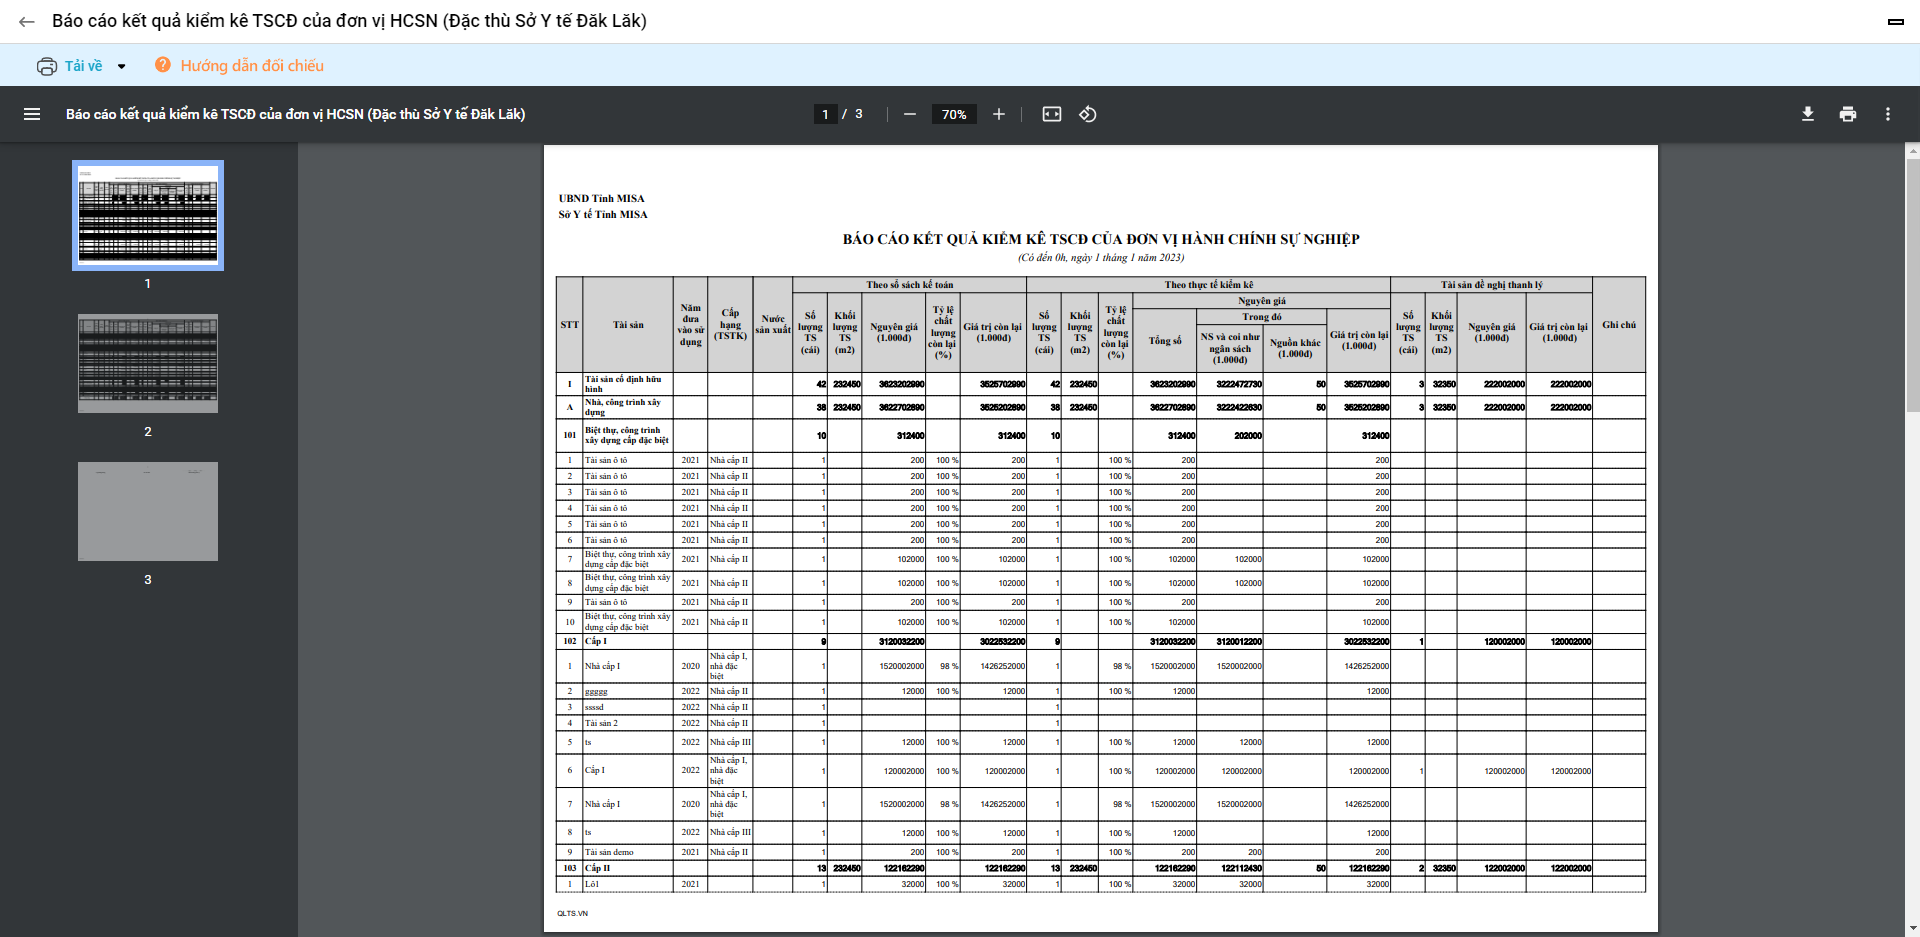Screen dimensions: 1920x937
Task: Click the 'Tài sản đề nghị thanh lý' header
Action: [1492, 285]
